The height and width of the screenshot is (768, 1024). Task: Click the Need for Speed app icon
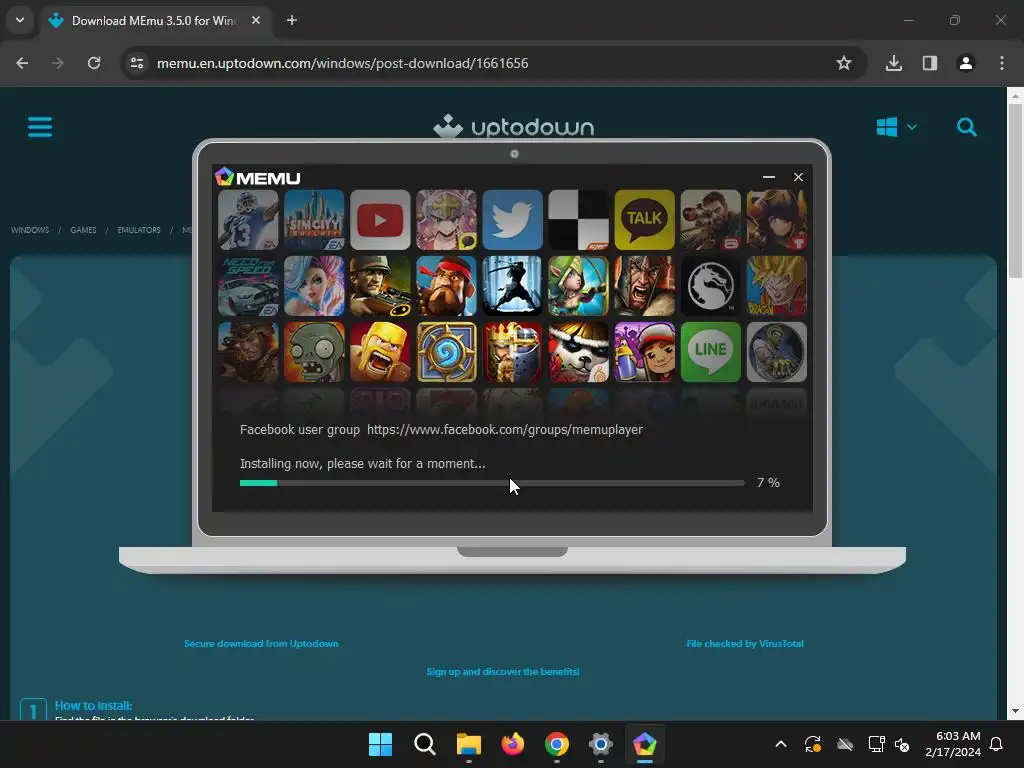tap(248, 286)
